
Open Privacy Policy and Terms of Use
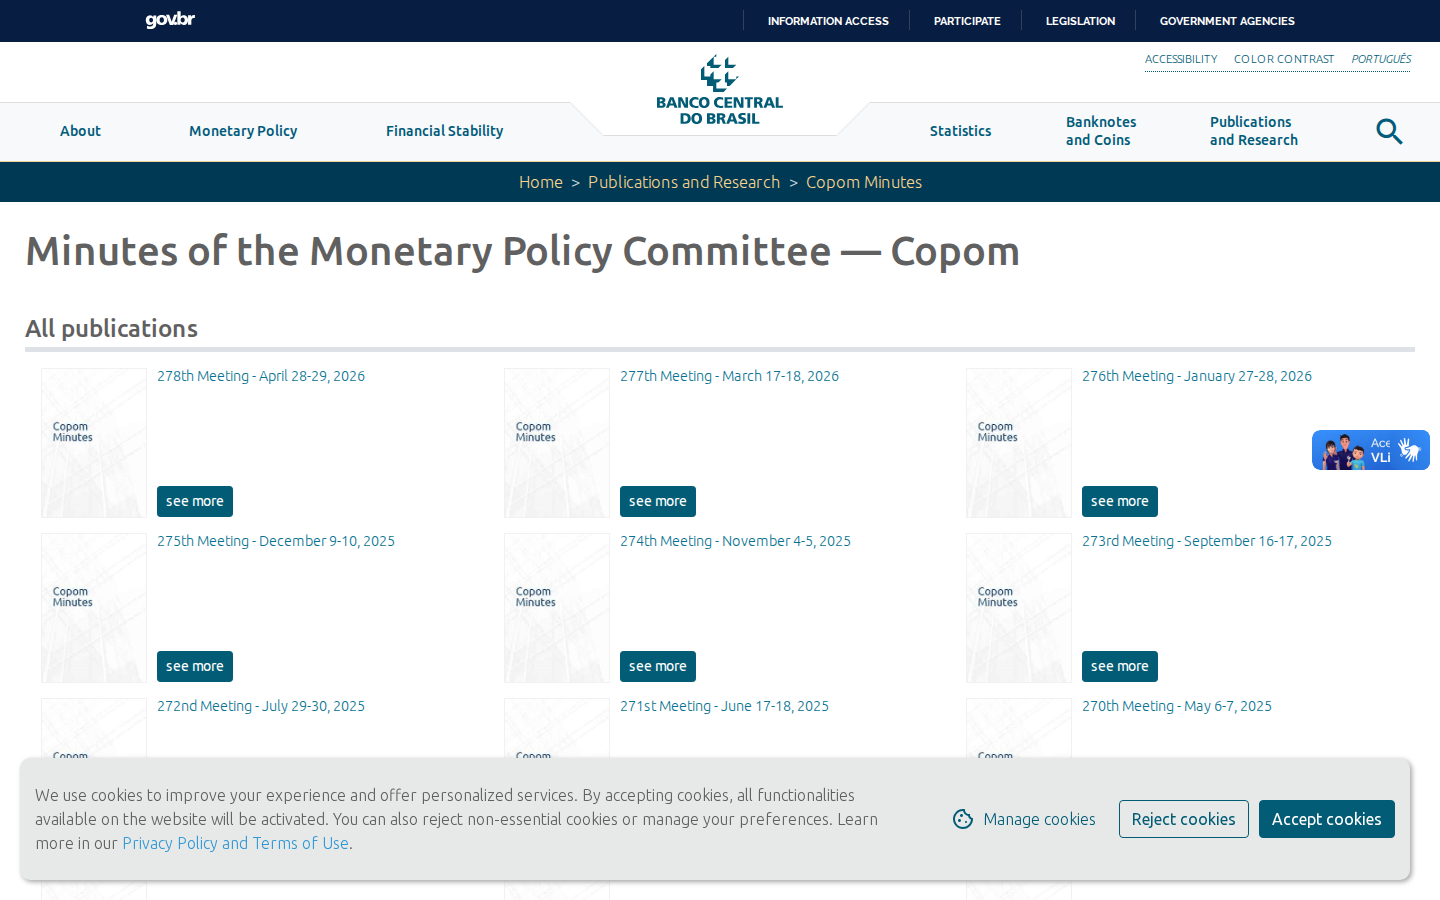tap(235, 843)
